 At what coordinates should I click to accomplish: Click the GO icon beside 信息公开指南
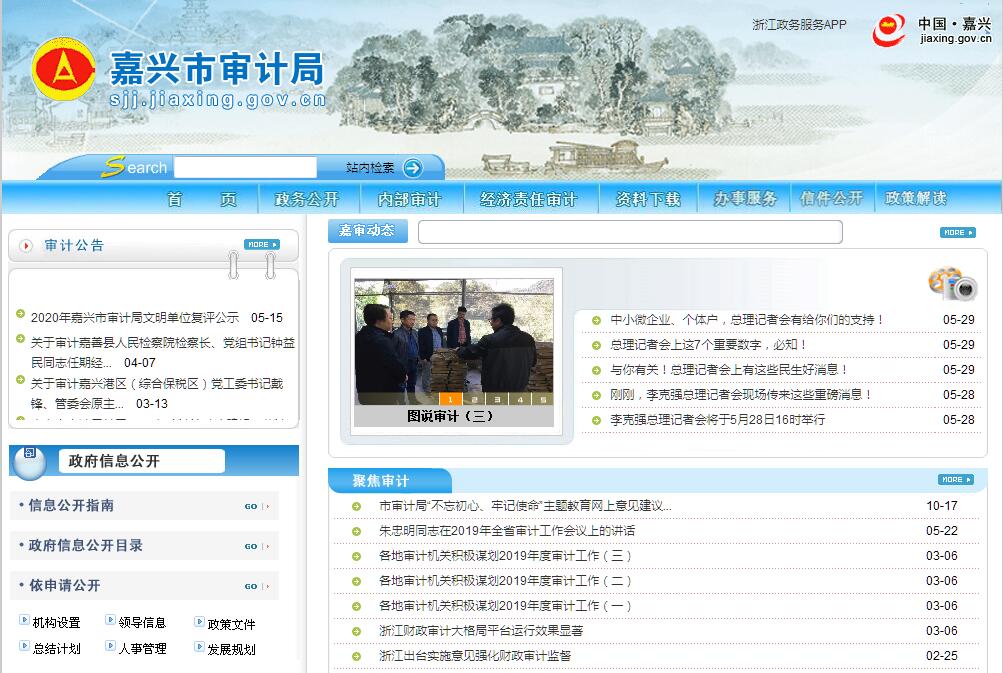pyautogui.click(x=256, y=506)
